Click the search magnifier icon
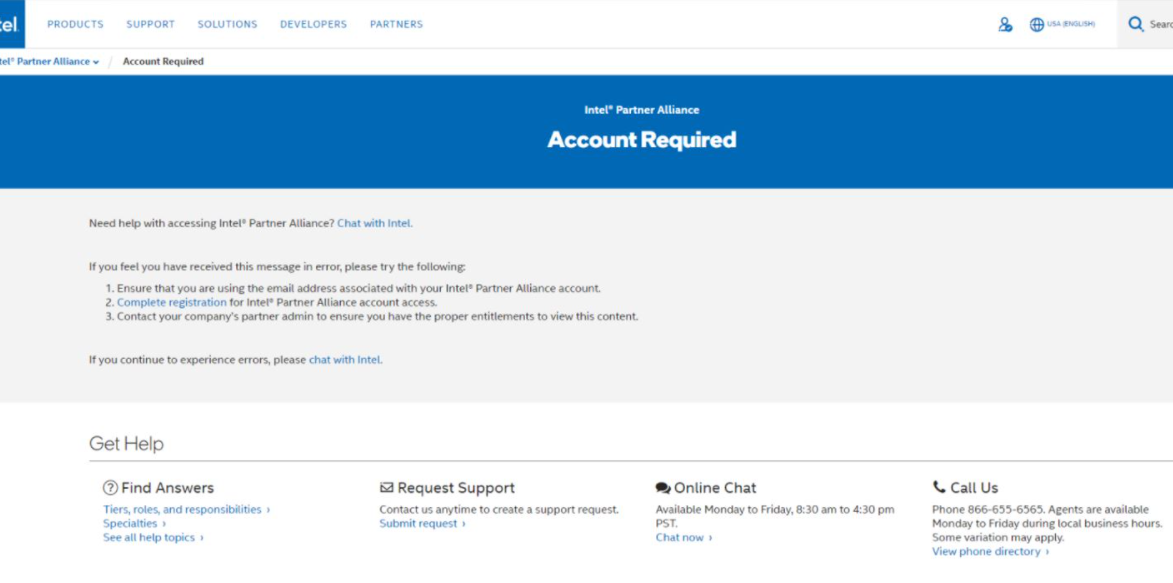 (x=1136, y=24)
